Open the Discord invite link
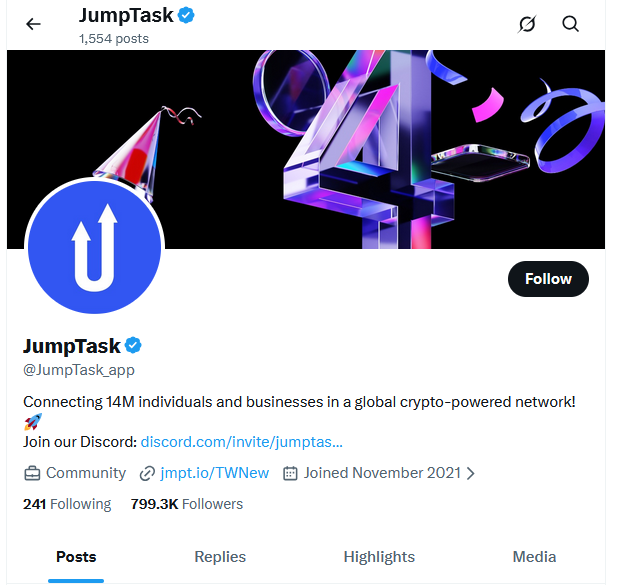This screenshot has height=585, width=622. pos(242,441)
